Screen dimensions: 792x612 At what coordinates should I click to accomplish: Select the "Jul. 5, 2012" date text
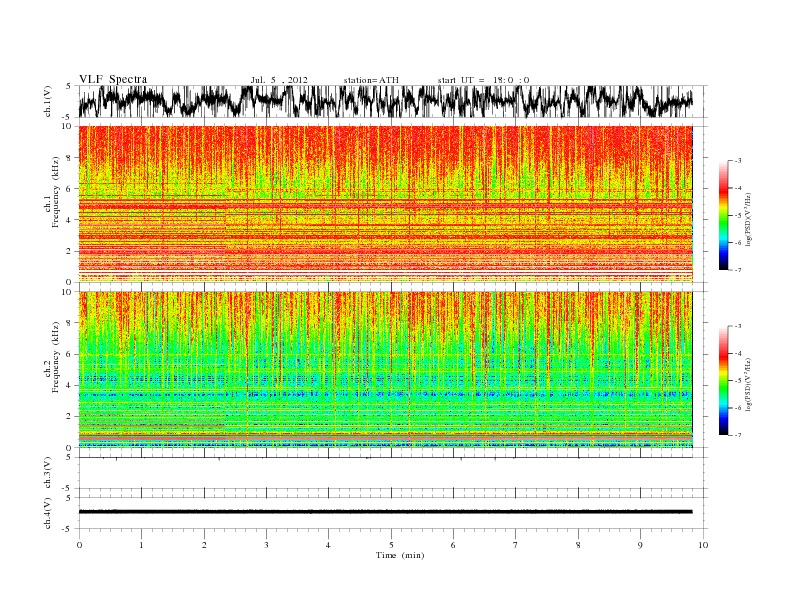pyautogui.click(x=279, y=80)
